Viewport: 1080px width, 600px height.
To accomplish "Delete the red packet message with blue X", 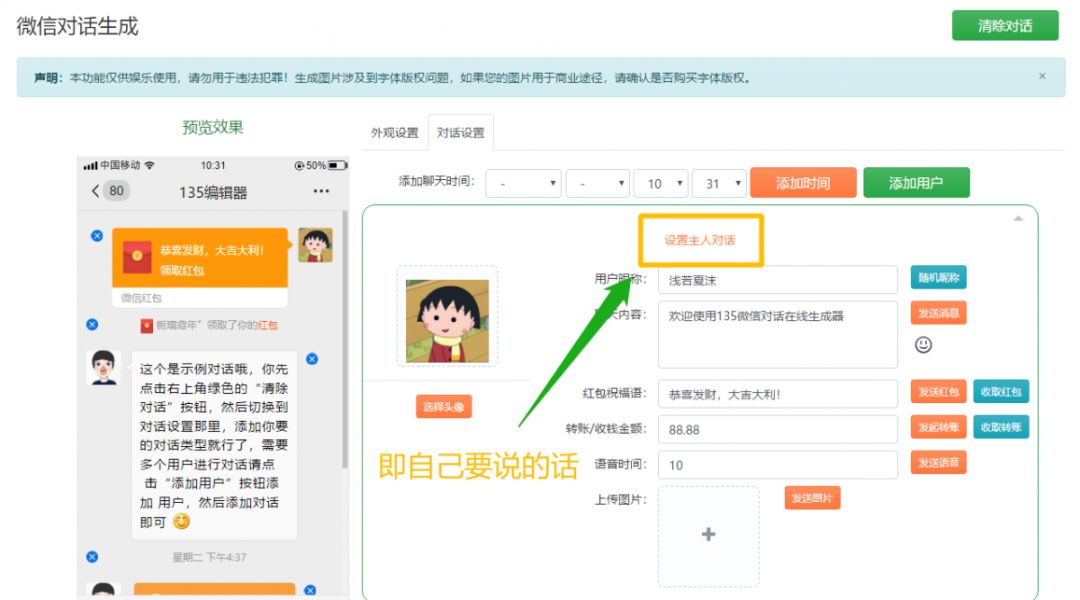I will pos(97,236).
